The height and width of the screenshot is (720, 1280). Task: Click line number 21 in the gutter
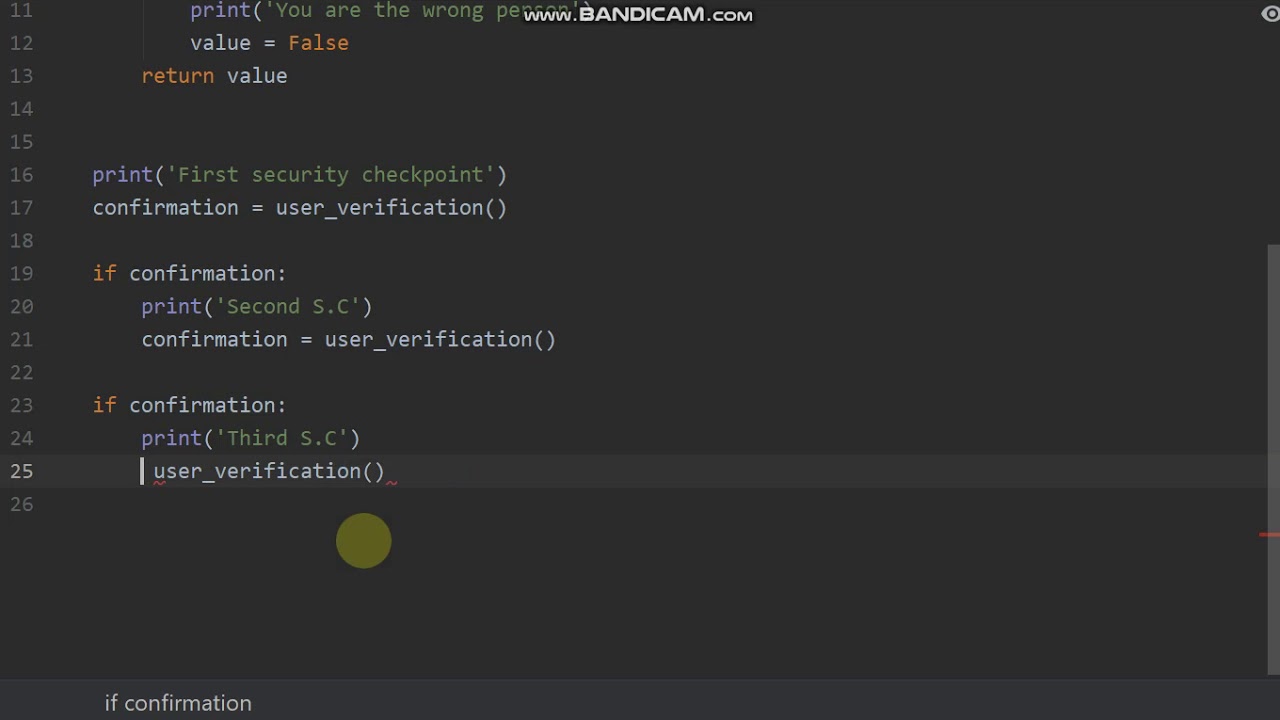[21, 340]
